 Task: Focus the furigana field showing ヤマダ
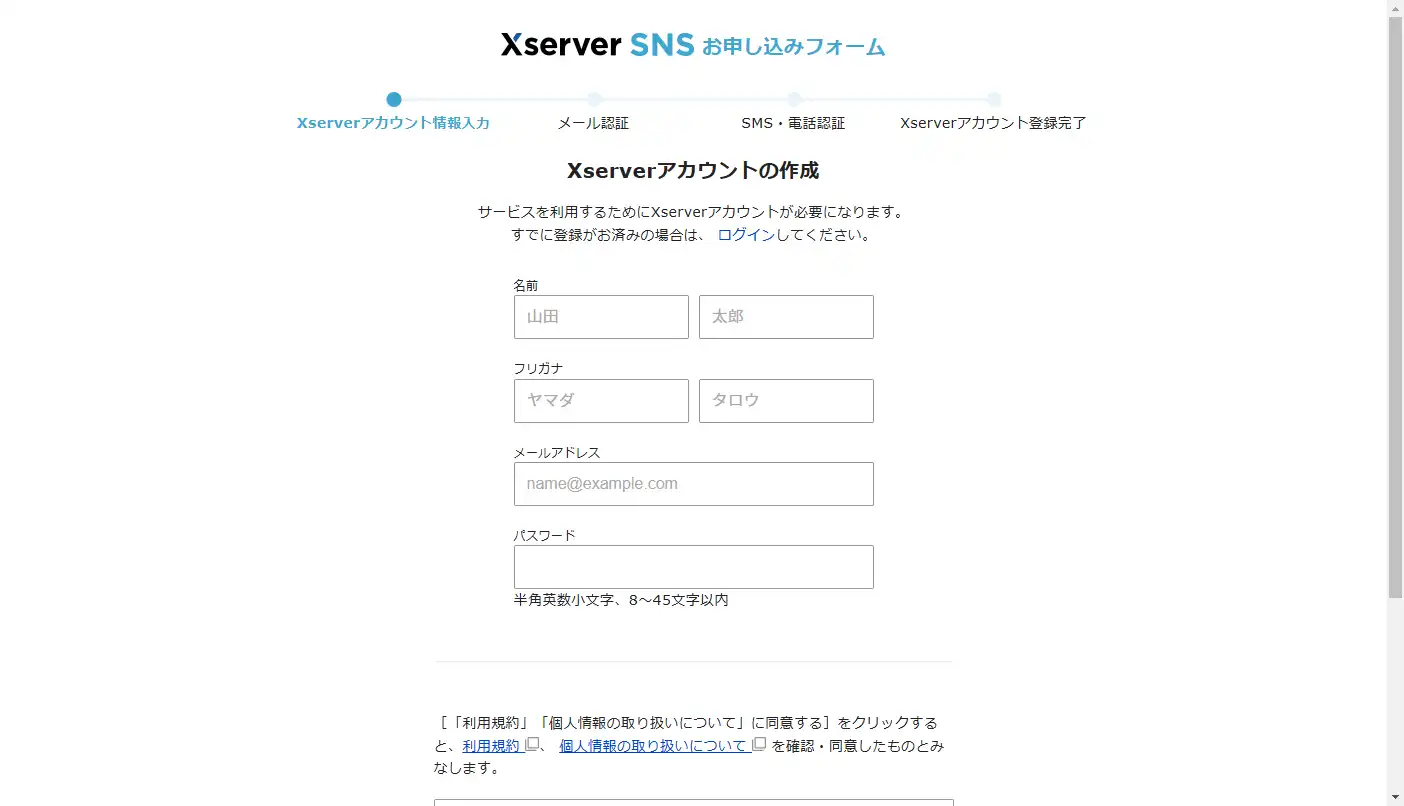[x=601, y=401]
